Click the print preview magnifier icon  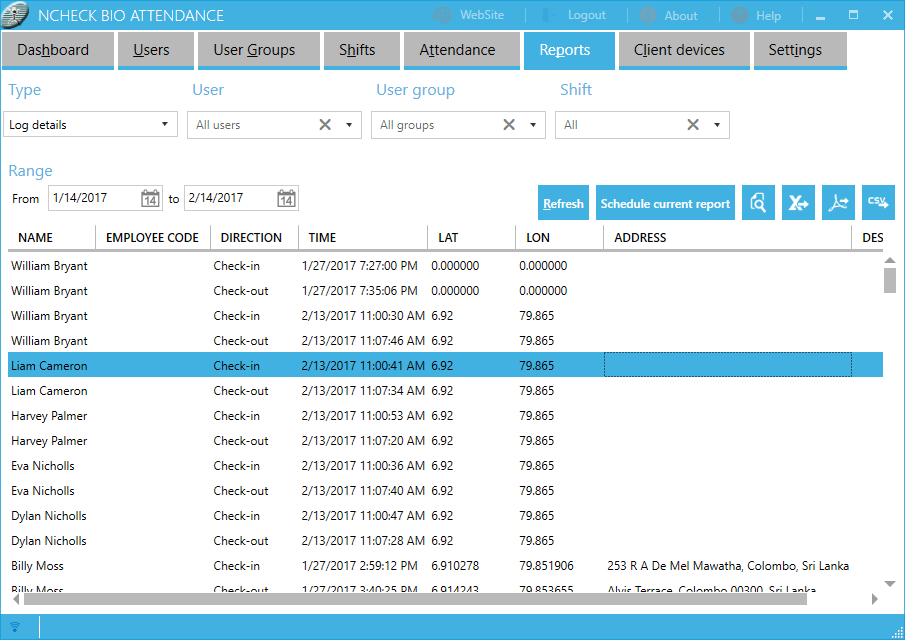pos(758,203)
